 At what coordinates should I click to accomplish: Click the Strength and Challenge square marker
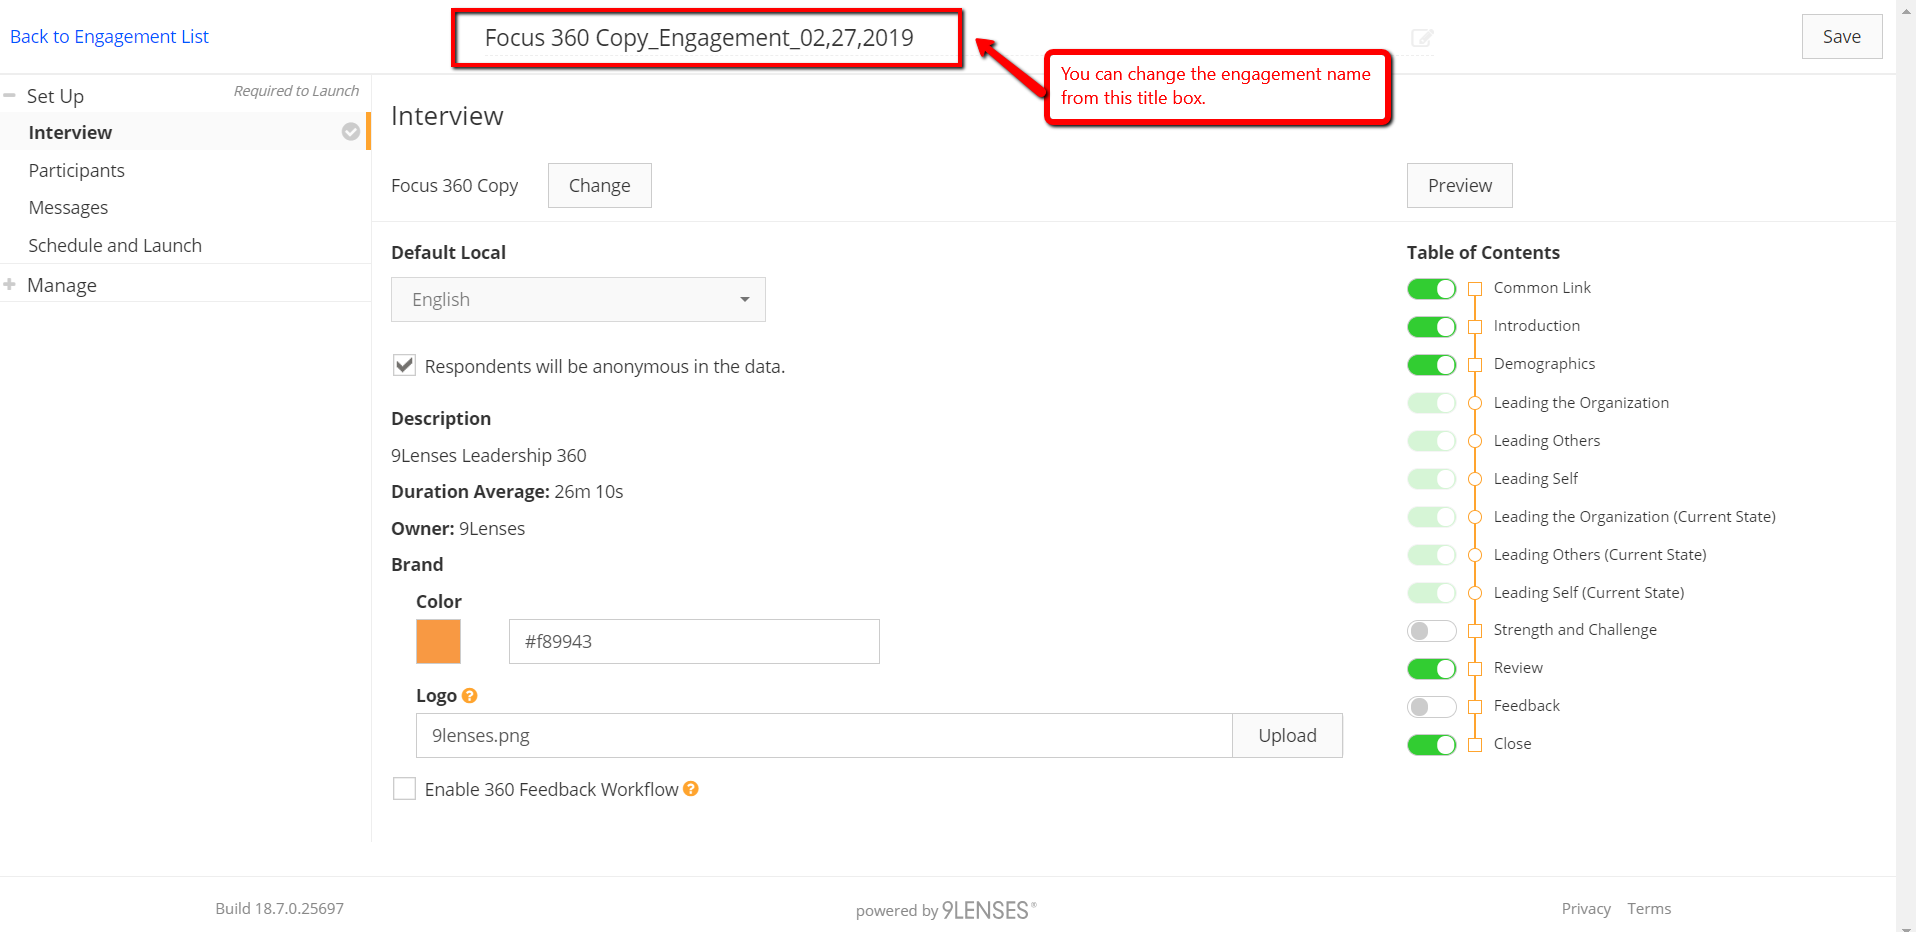pyautogui.click(x=1475, y=631)
